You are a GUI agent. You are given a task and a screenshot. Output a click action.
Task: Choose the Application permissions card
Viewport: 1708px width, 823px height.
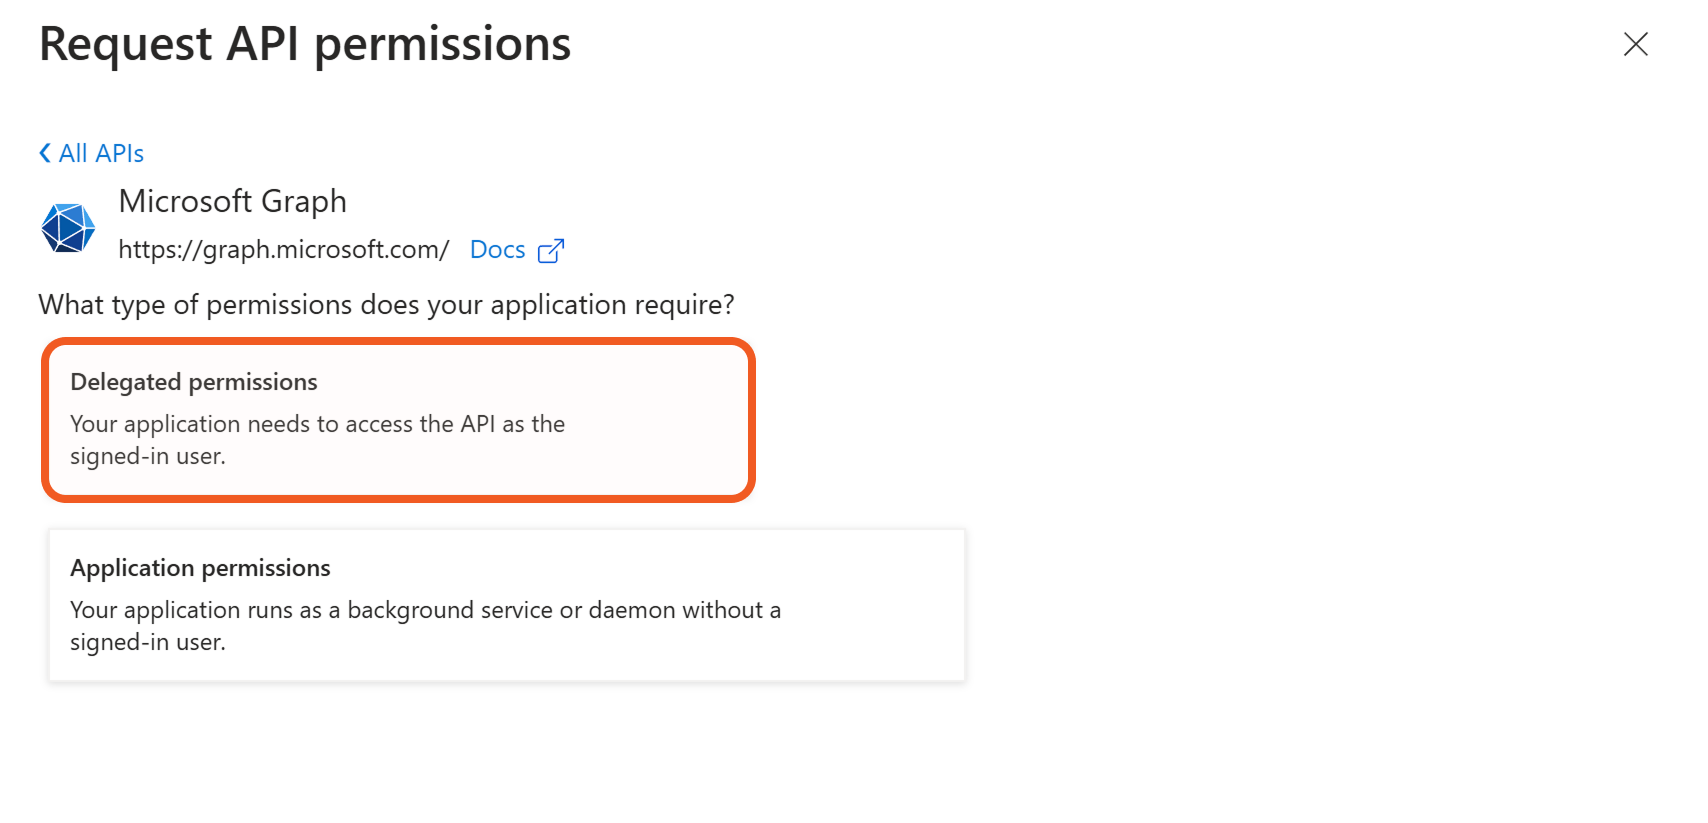point(507,605)
